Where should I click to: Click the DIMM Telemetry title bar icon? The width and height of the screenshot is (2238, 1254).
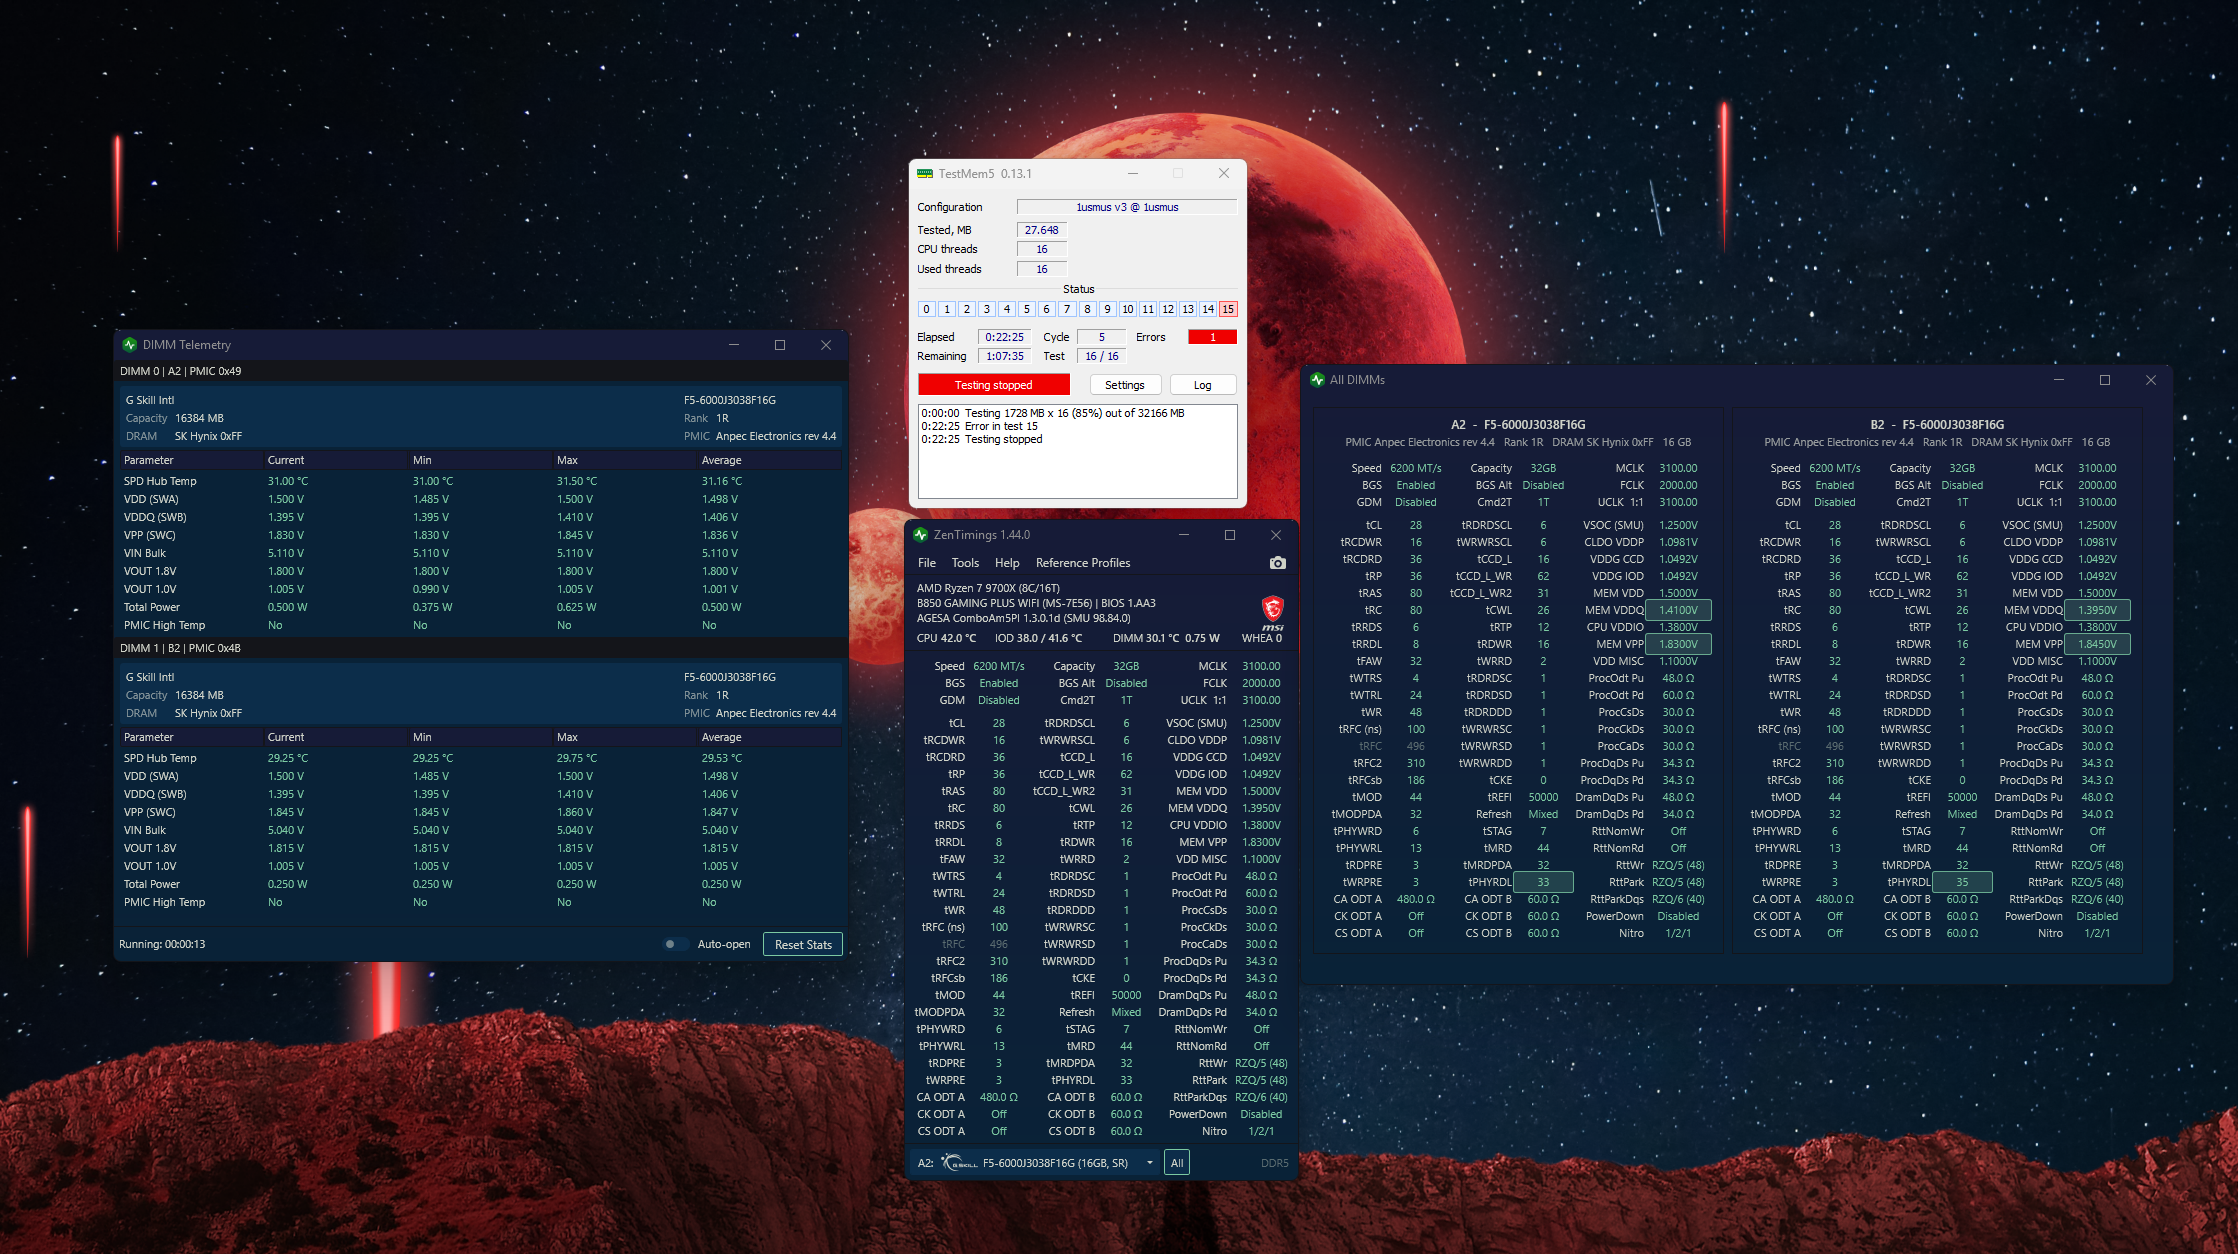(x=129, y=345)
